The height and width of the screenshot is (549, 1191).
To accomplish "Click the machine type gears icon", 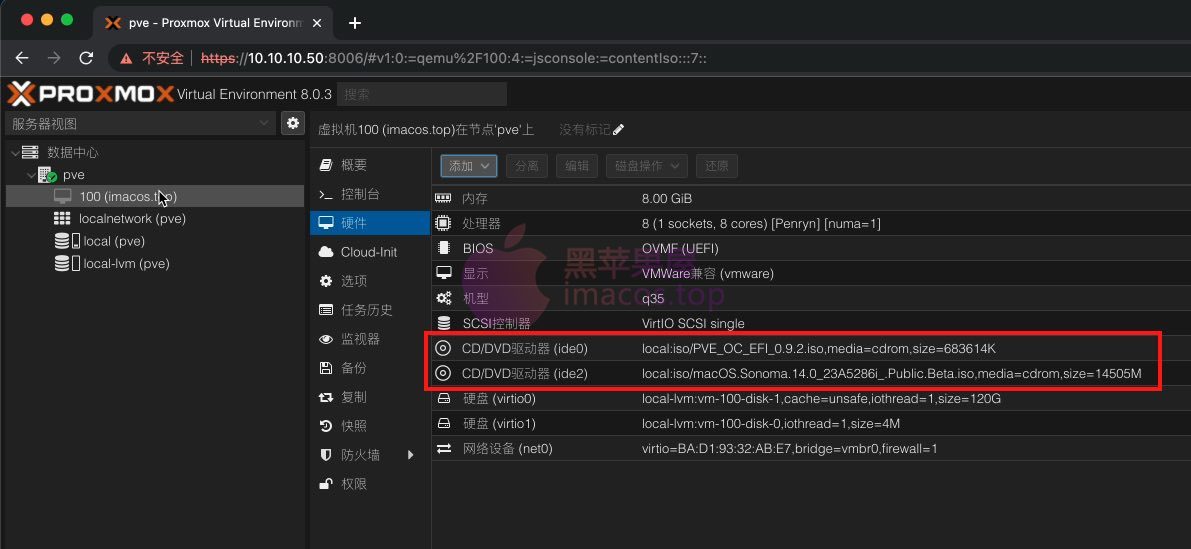I will pos(444,298).
